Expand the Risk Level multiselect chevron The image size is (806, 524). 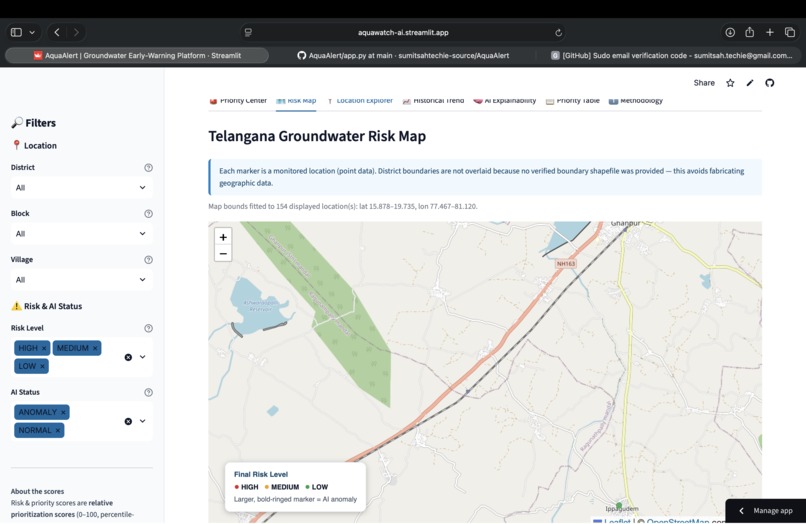click(142, 357)
